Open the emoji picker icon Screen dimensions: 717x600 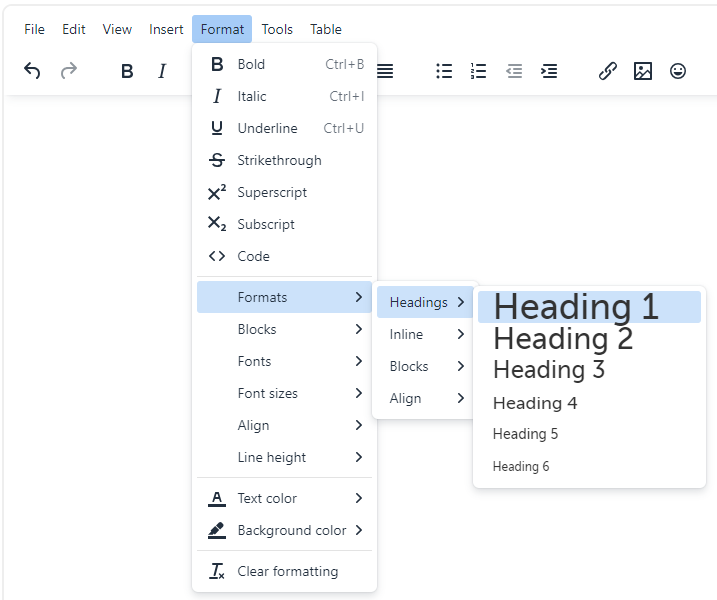point(678,71)
